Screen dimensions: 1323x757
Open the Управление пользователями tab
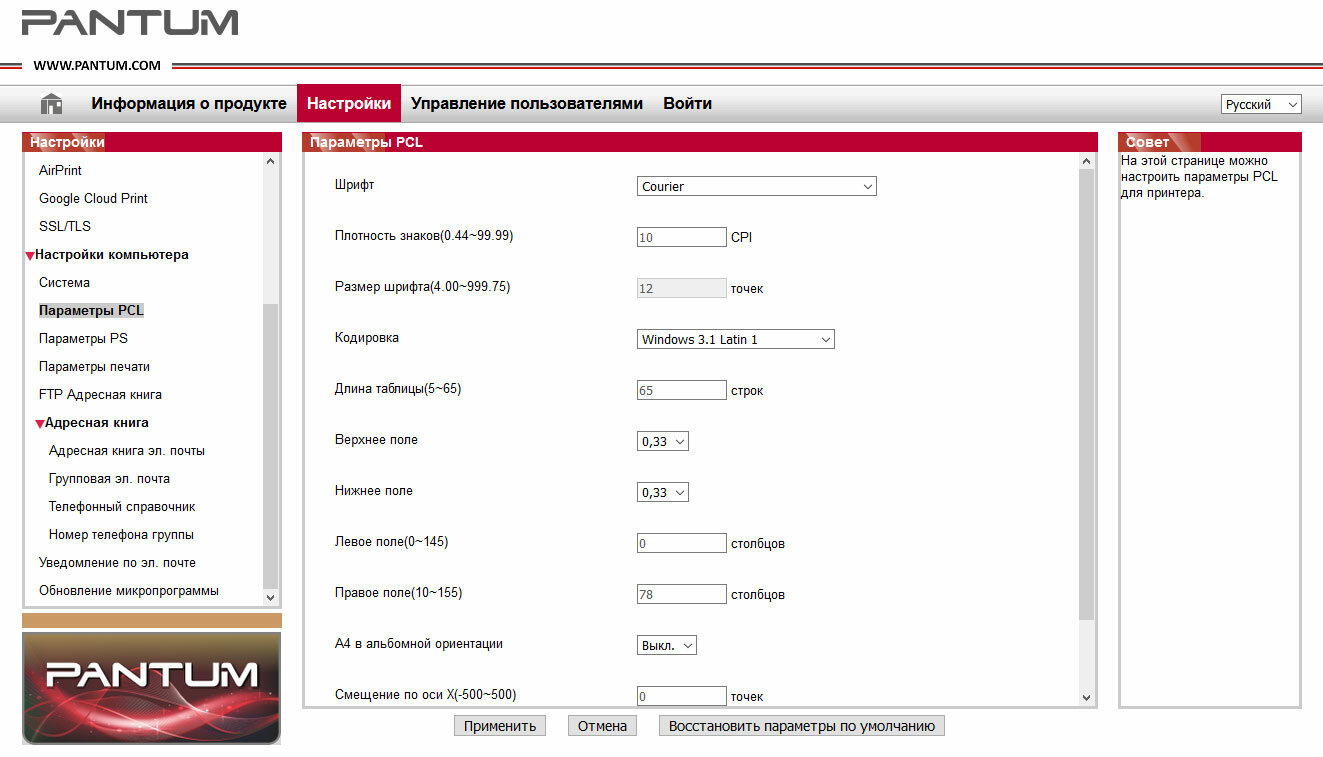[527, 103]
